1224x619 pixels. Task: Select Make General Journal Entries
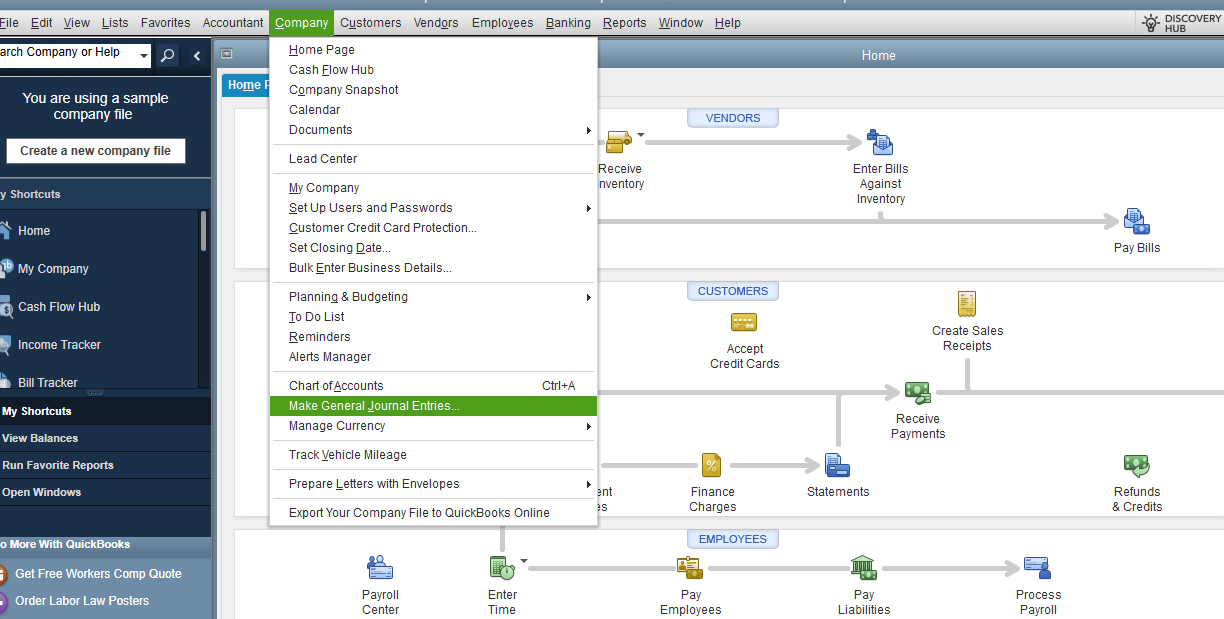pyautogui.click(x=433, y=406)
